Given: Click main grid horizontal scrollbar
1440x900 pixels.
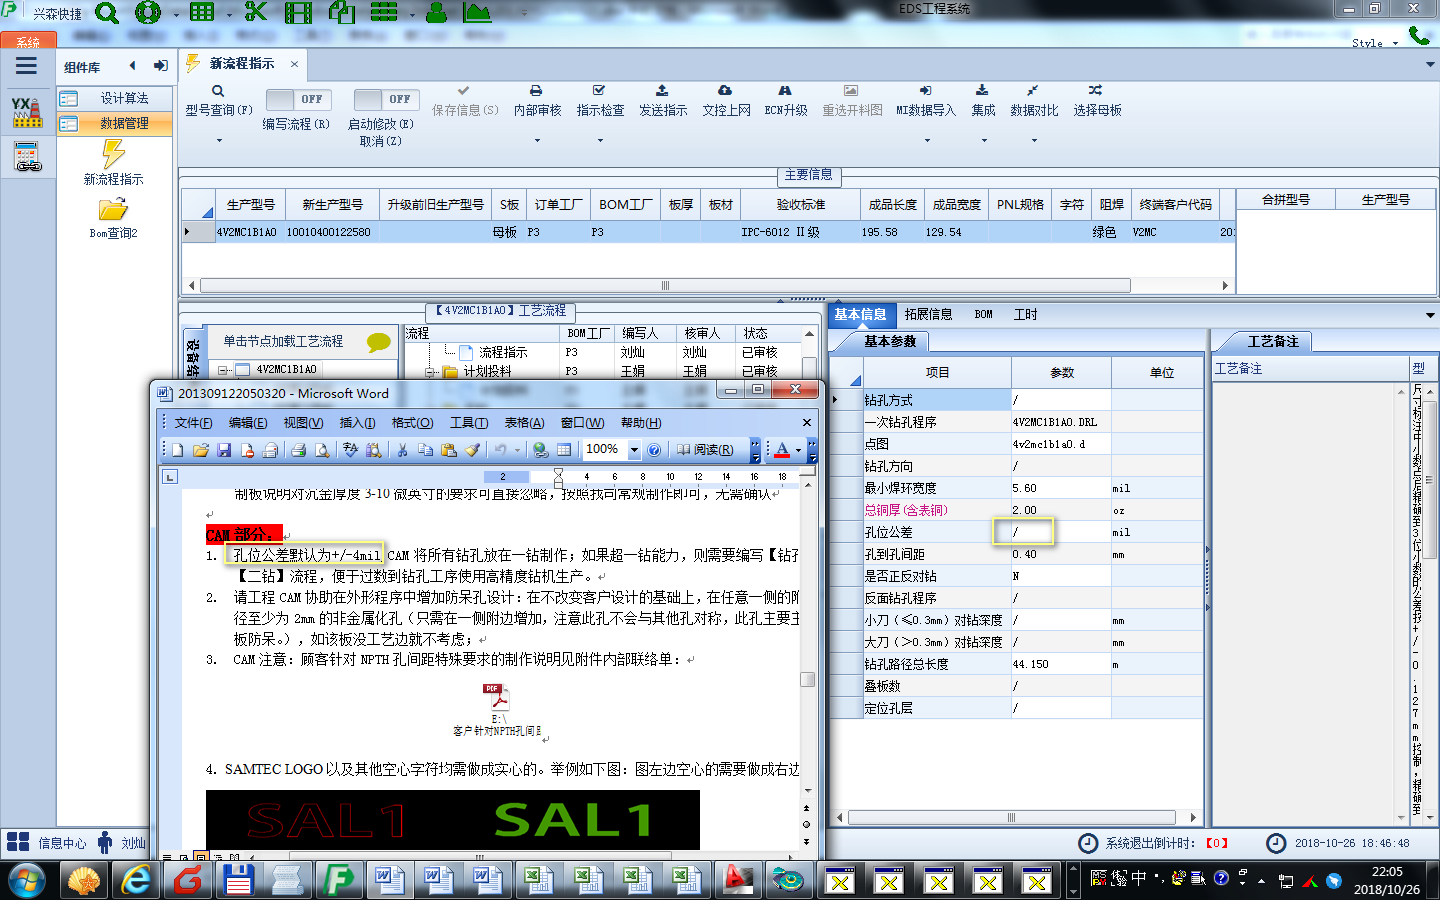Looking at the screenshot, I should point(665,286).
